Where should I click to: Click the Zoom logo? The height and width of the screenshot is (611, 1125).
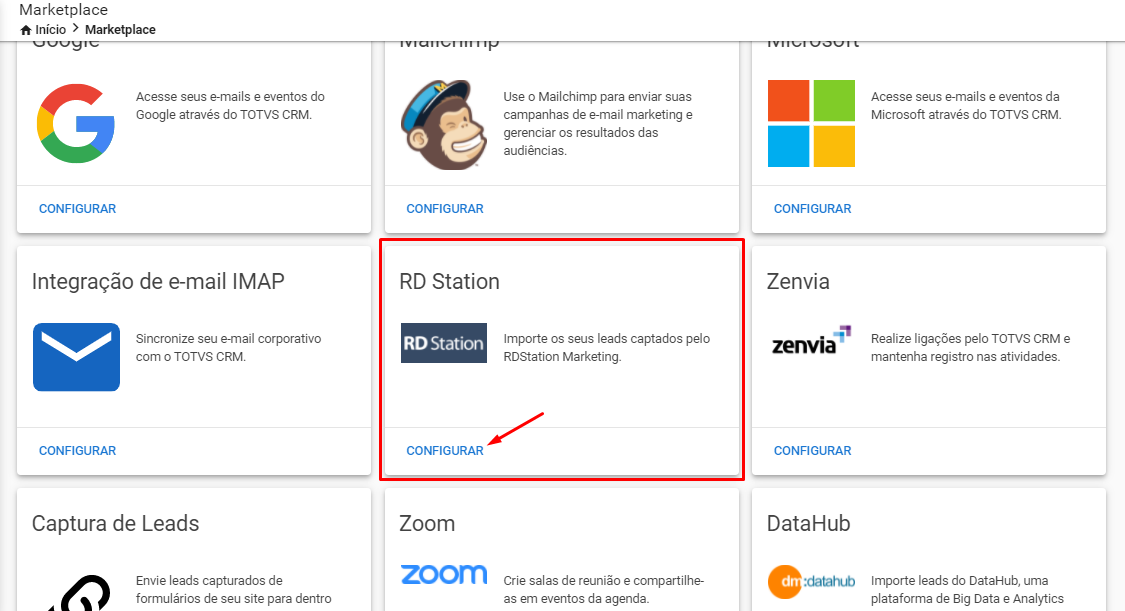click(444, 574)
